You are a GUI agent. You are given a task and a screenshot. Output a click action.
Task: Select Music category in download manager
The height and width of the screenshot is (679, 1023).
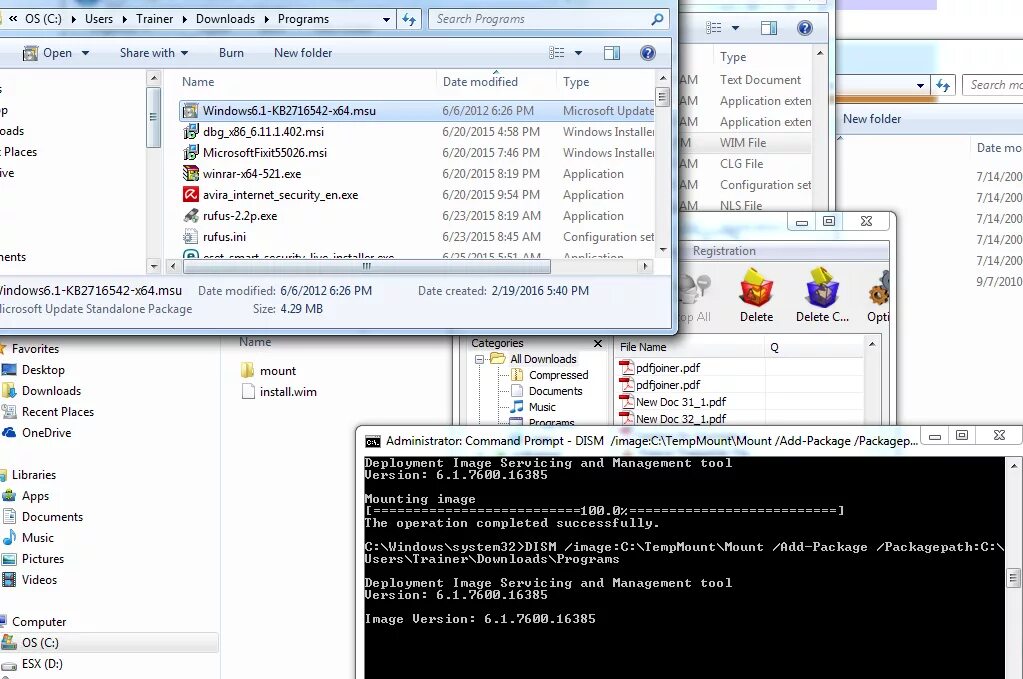click(542, 407)
